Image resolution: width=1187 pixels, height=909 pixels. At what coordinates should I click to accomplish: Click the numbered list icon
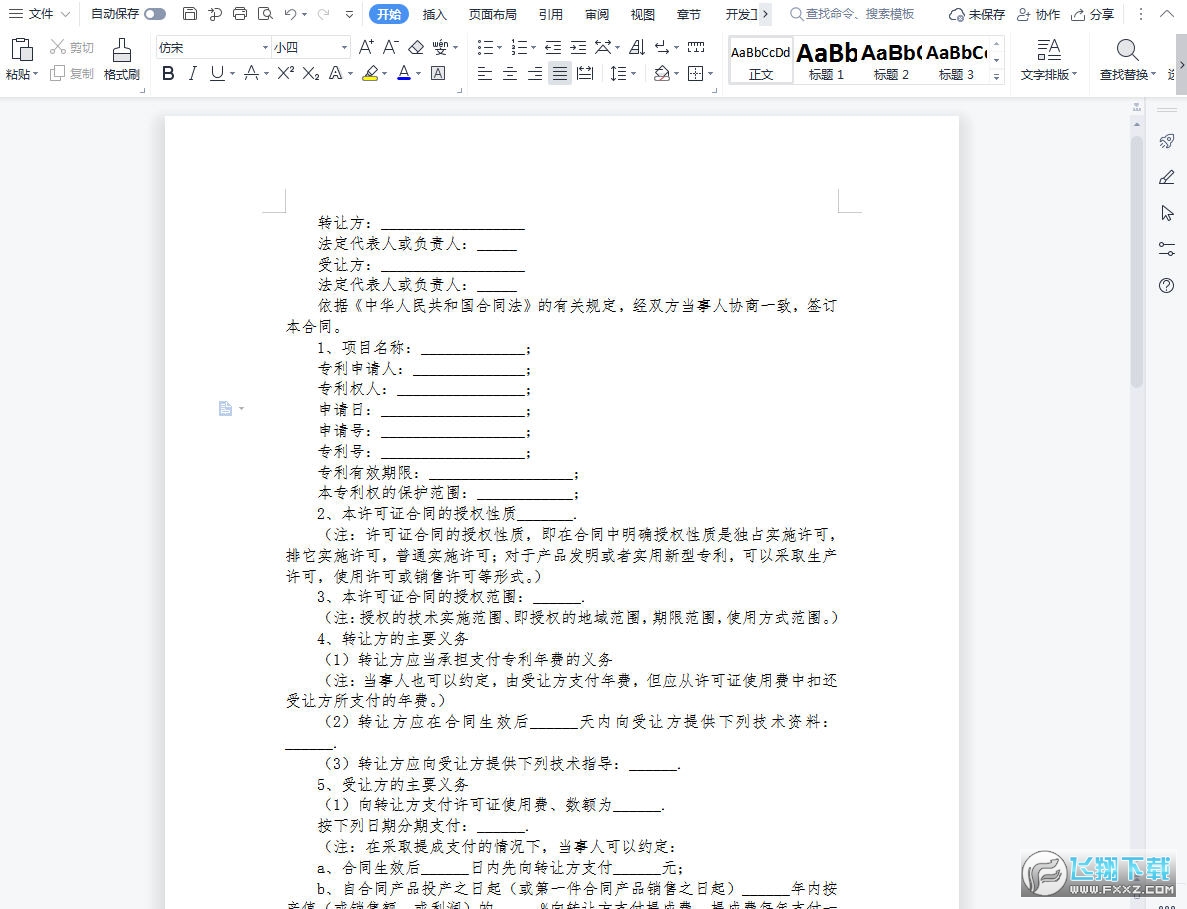tap(519, 48)
